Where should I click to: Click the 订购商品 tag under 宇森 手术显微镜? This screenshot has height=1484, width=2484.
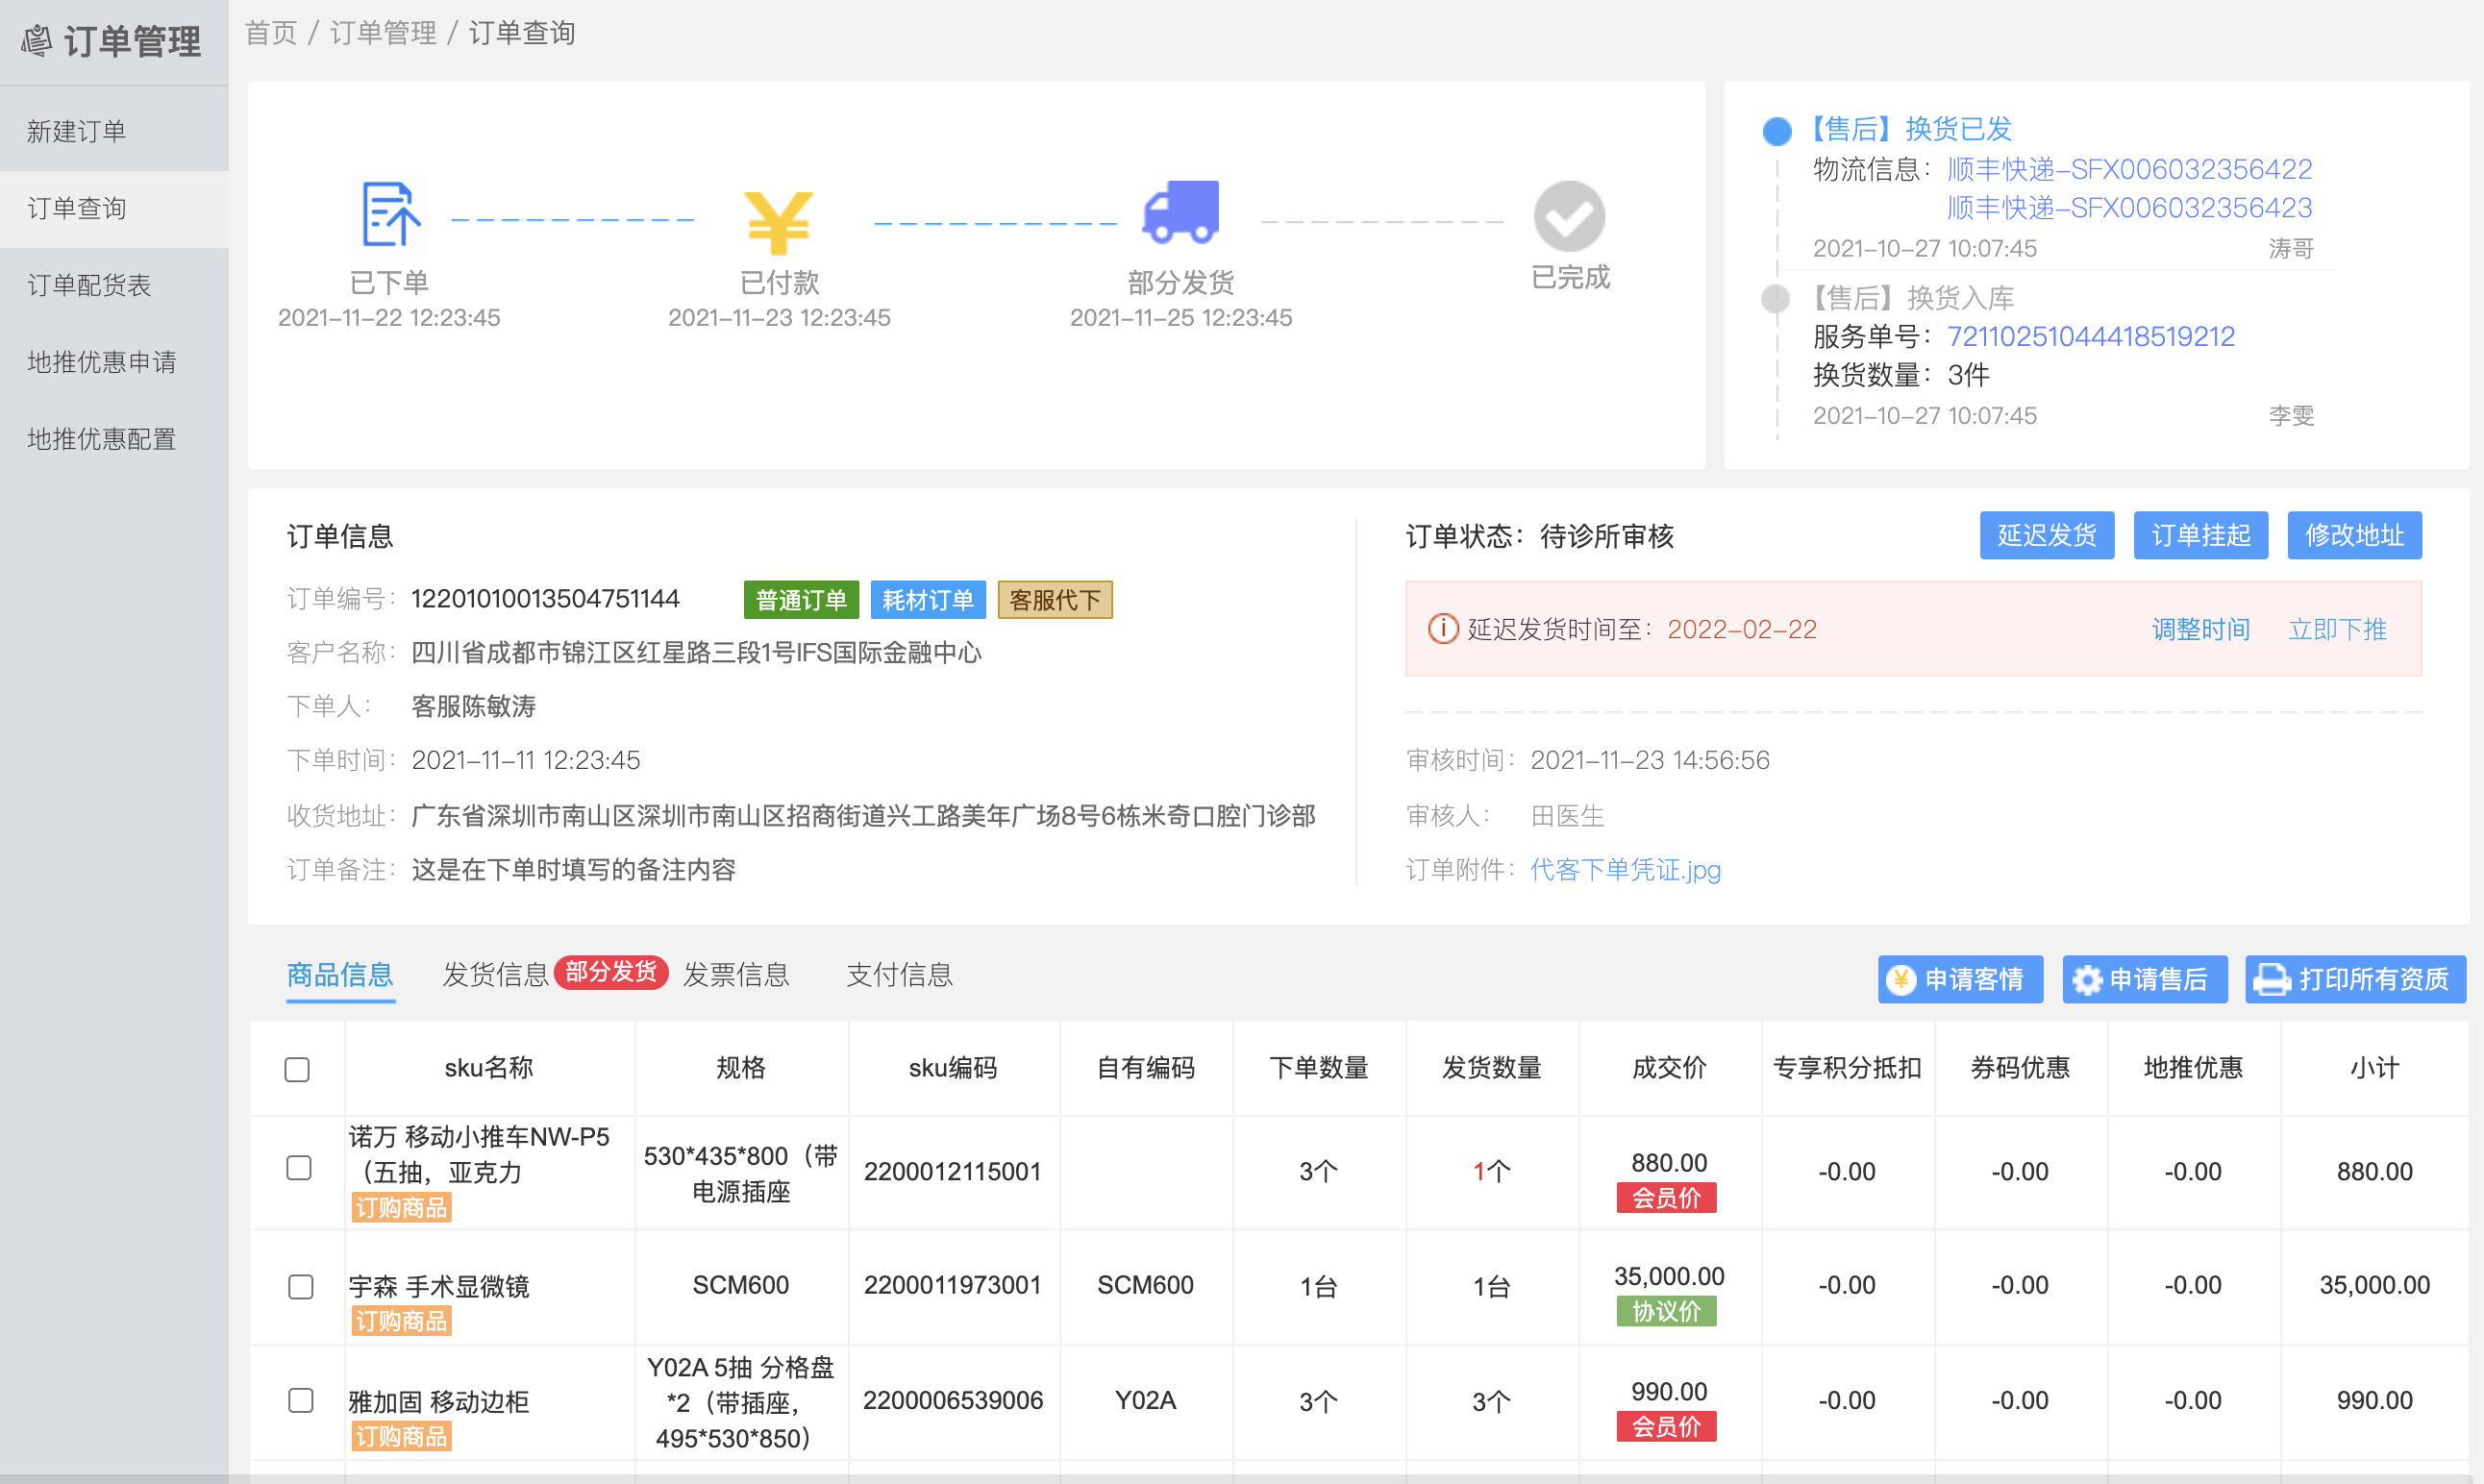click(x=401, y=1321)
